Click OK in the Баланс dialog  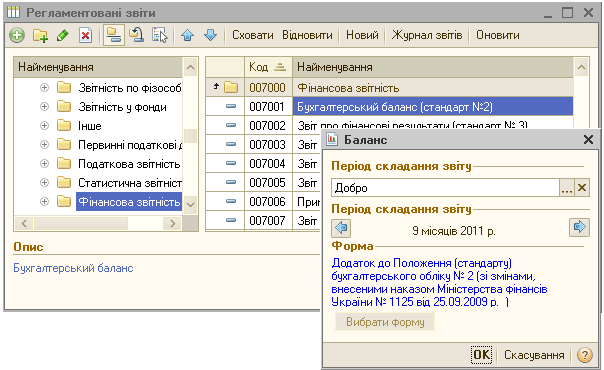(x=482, y=355)
